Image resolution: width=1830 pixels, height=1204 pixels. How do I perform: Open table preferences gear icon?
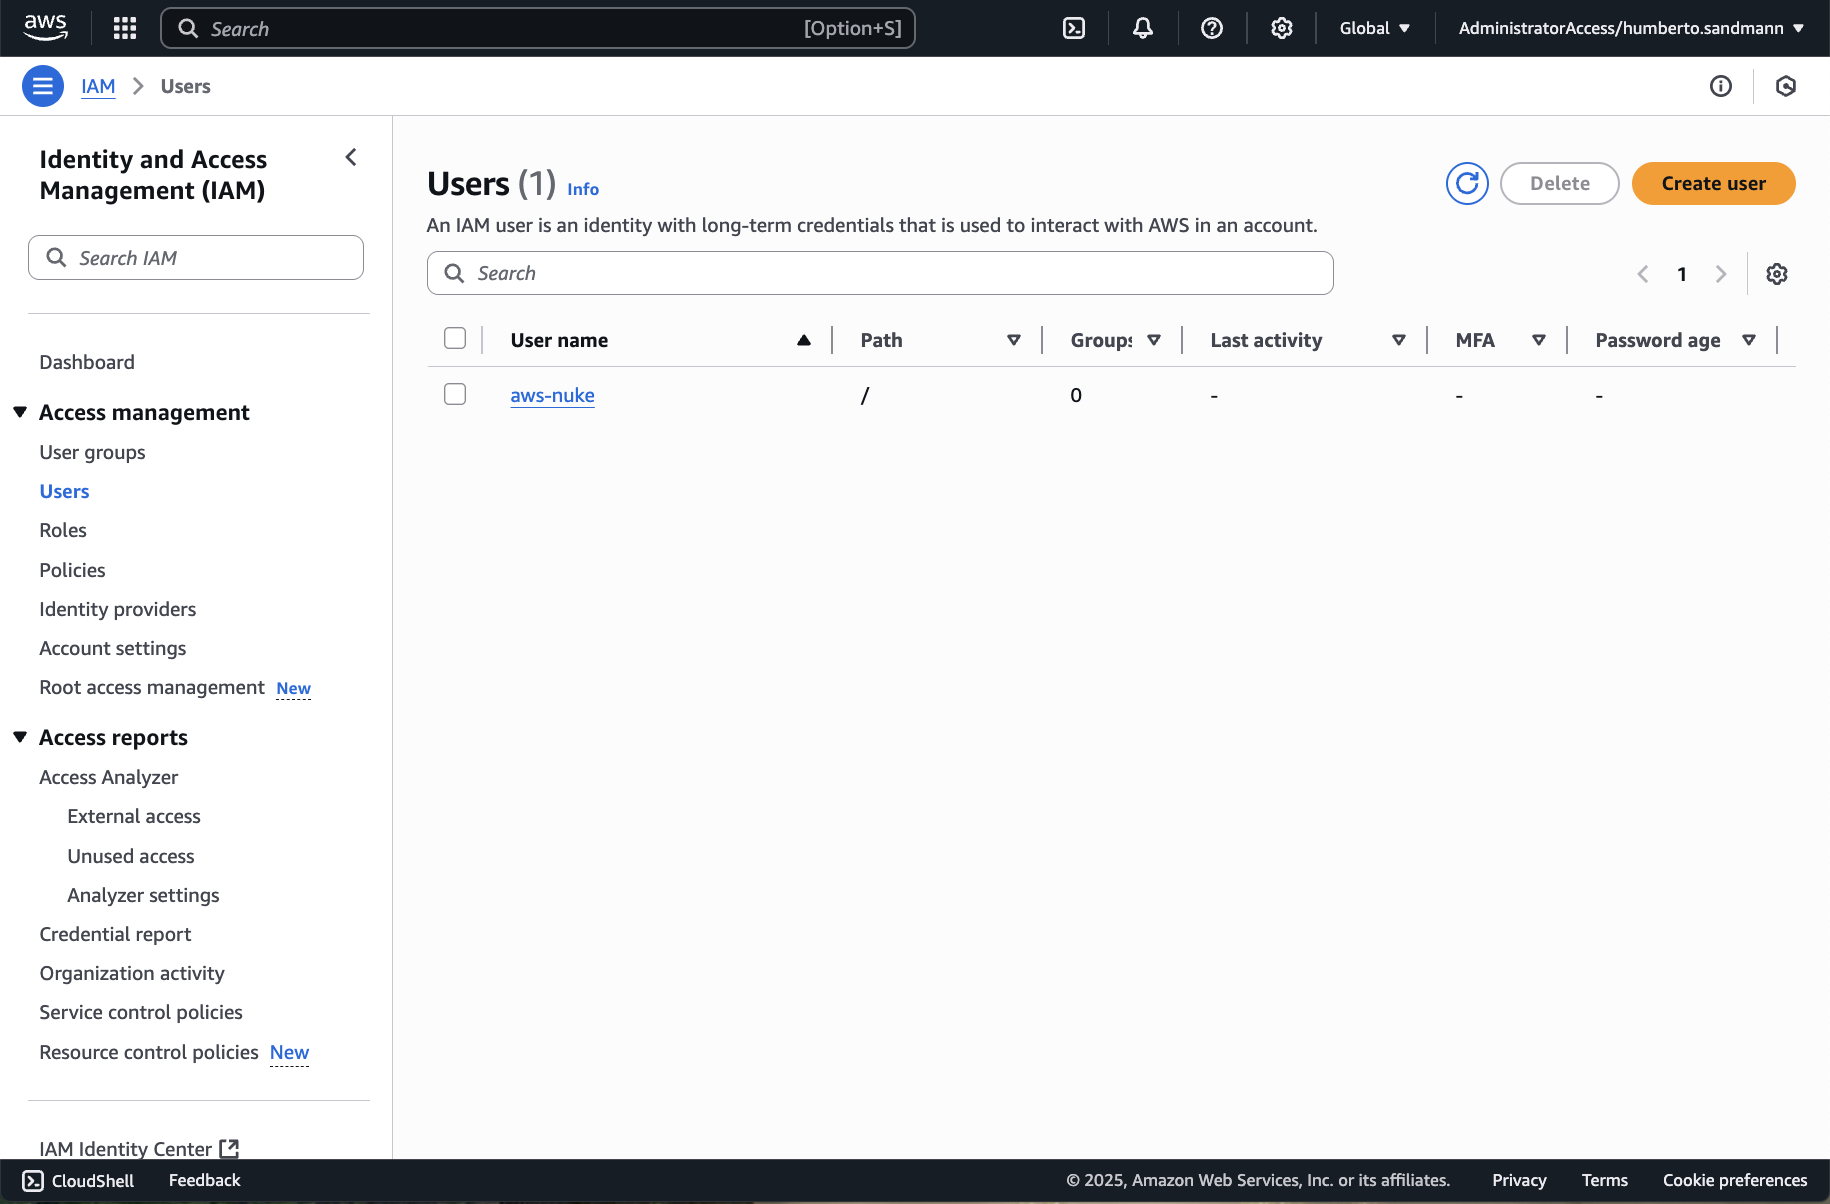tap(1777, 274)
